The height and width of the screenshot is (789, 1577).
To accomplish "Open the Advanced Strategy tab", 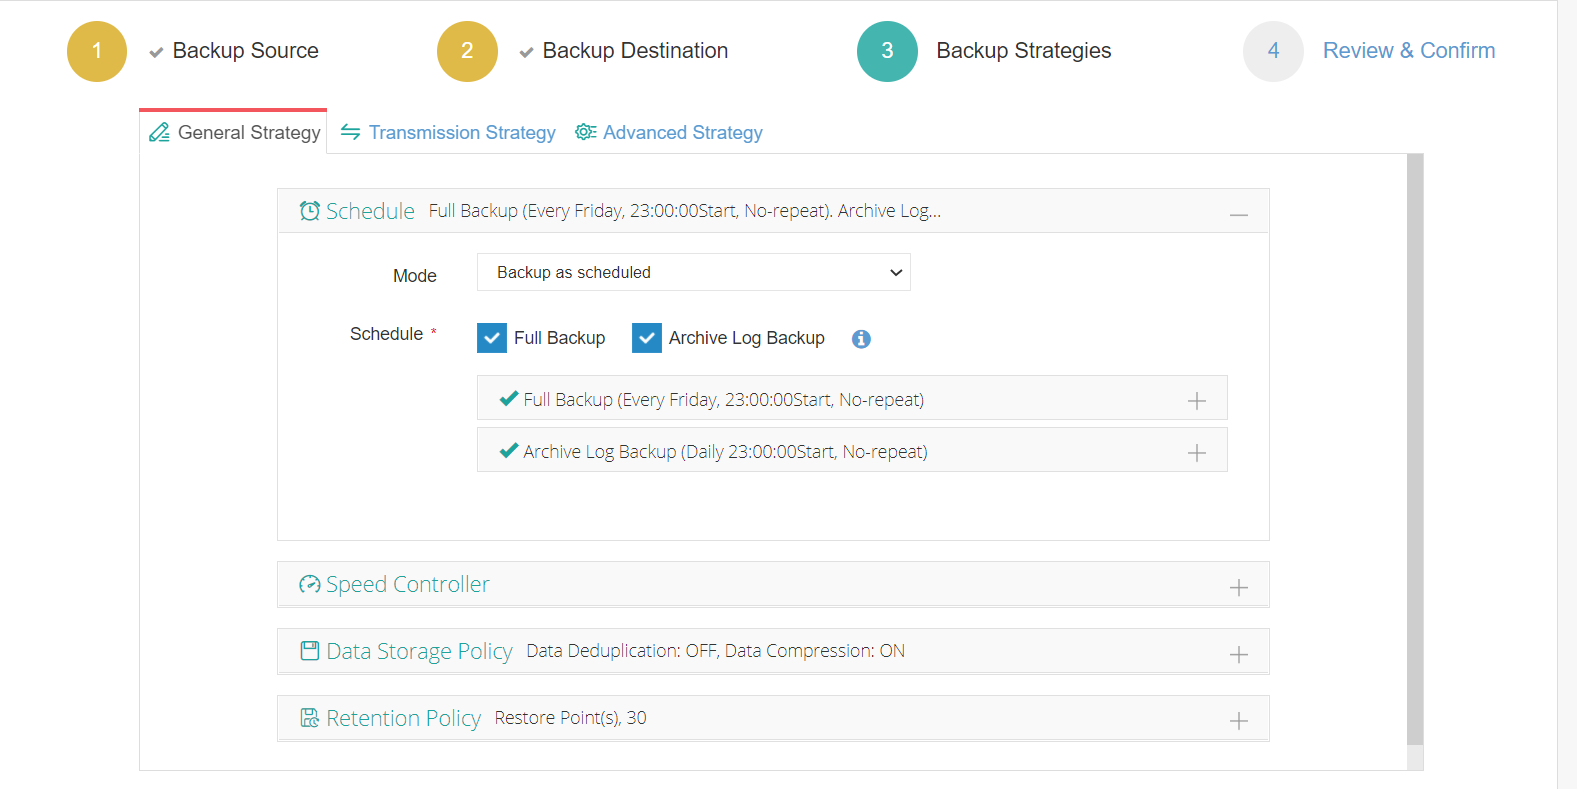I will click(669, 132).
